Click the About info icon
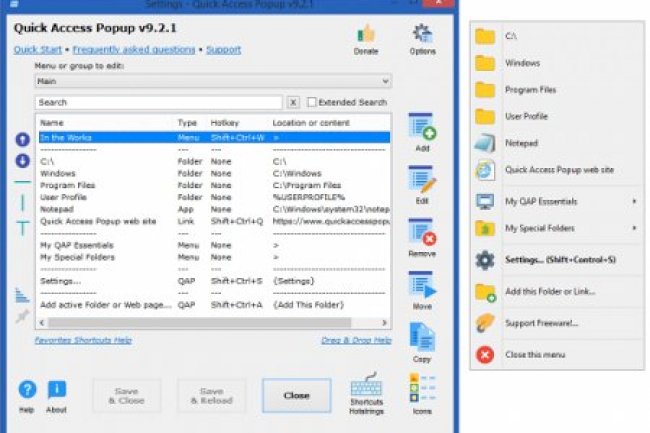The width and height of the screenshot is (650, 433). 56,389
